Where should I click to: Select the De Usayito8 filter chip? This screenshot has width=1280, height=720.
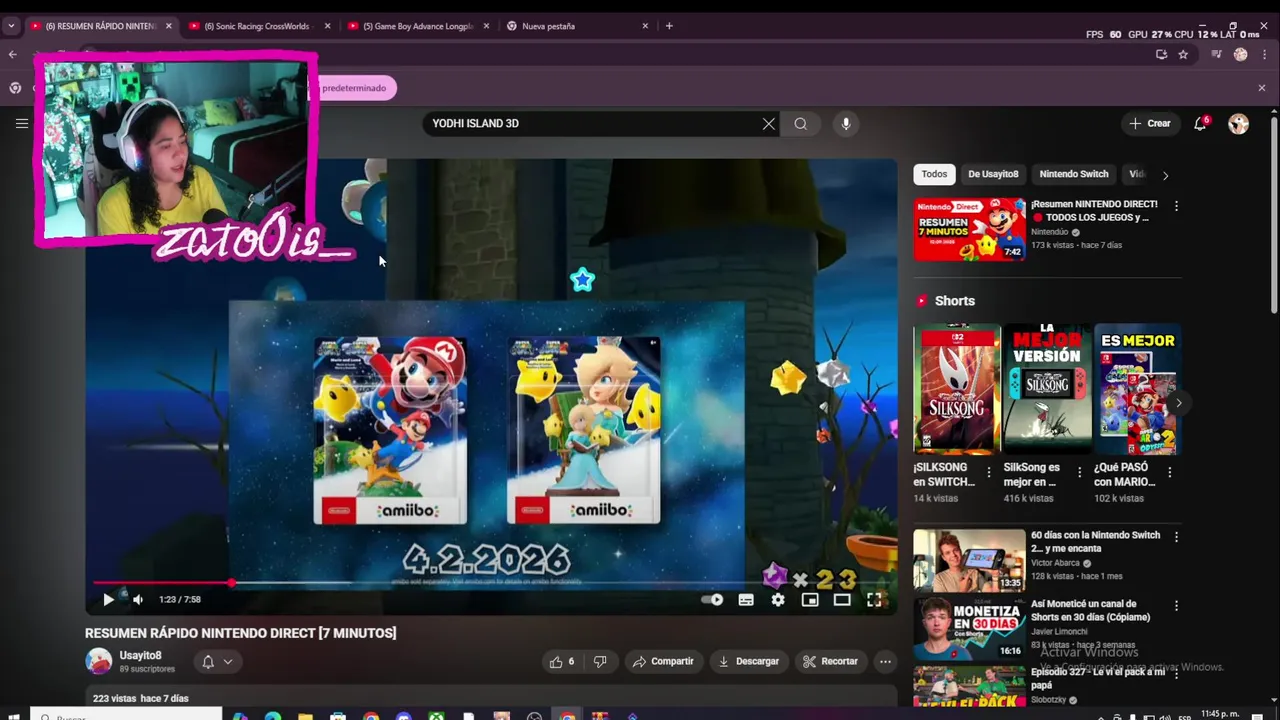point(993,174)
